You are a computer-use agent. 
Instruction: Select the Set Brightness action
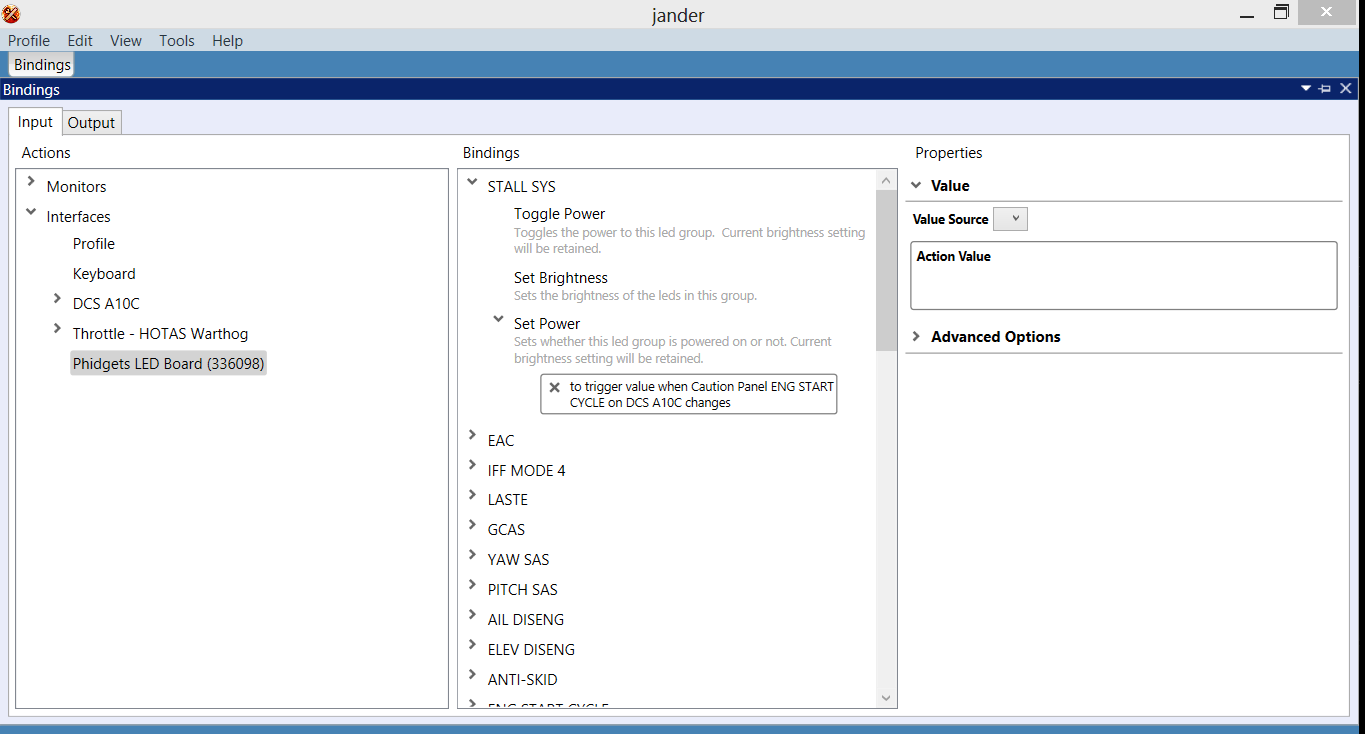(561, 278)
